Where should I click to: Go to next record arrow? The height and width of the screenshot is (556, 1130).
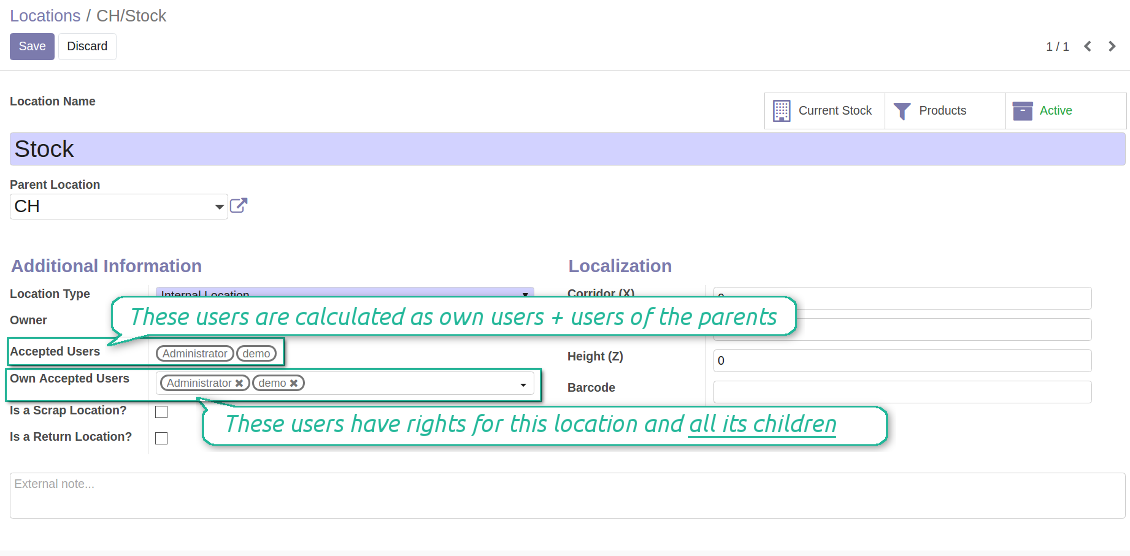pyautogui.click(x=1112, y=47)
